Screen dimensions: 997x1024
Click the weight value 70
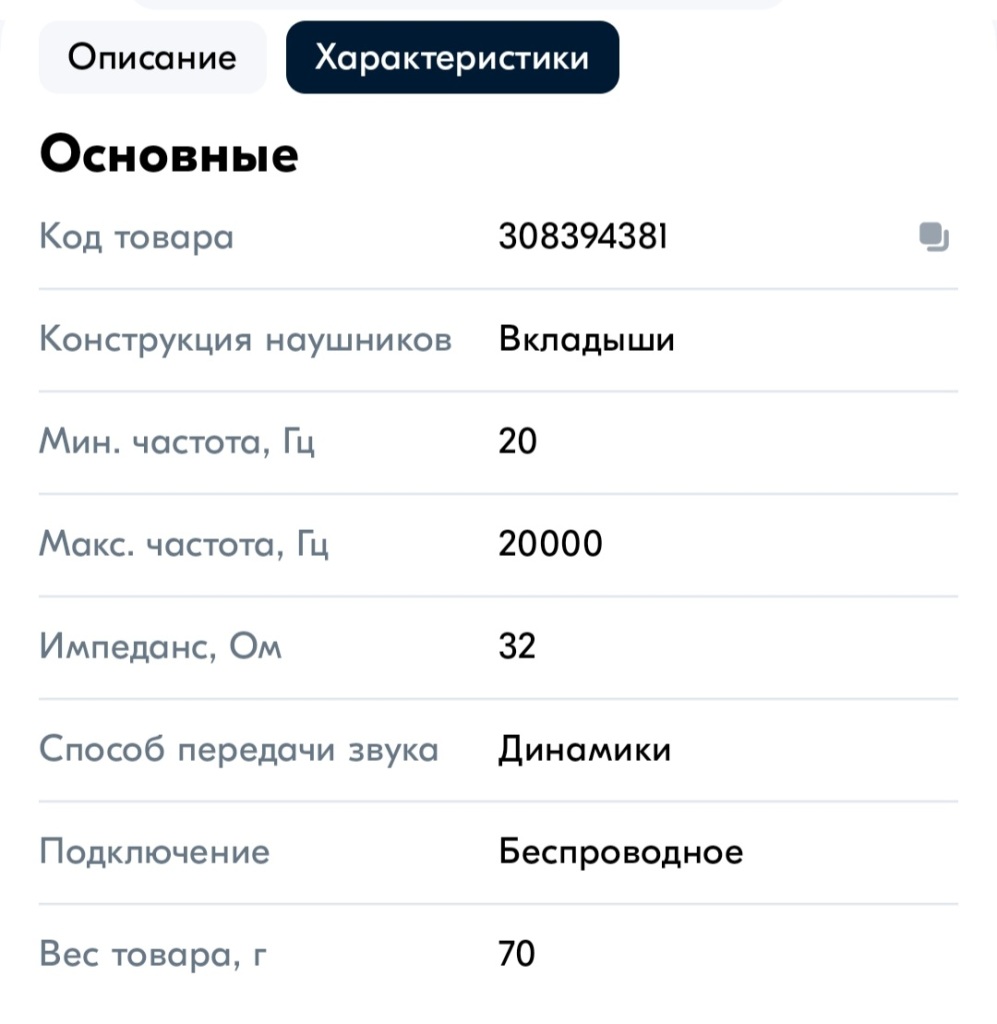[x=516, y=954]
